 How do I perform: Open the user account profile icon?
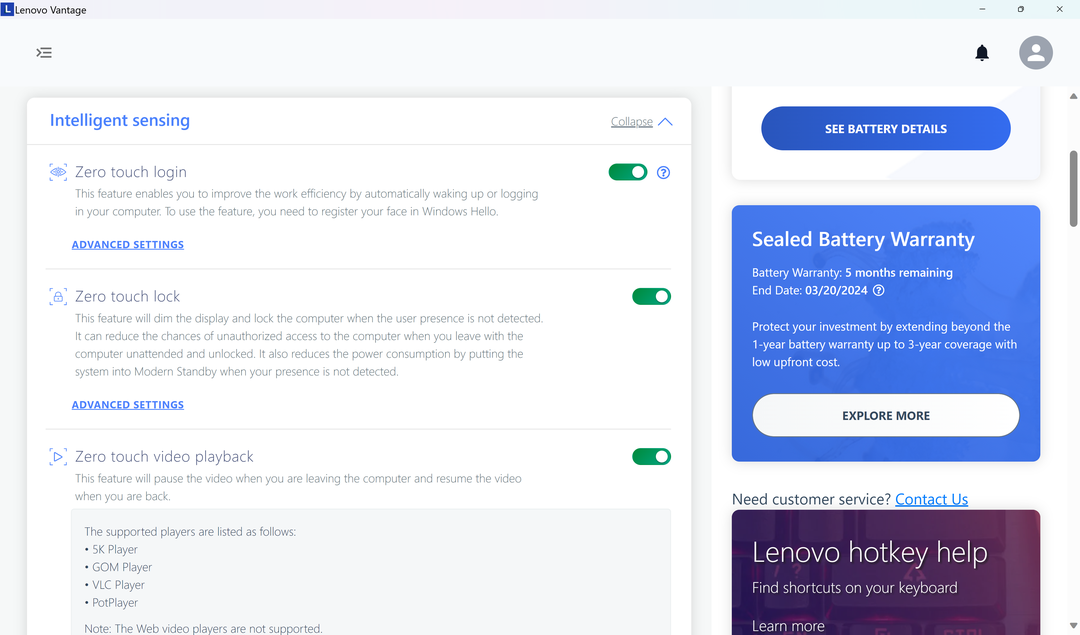(x=1036, y=53)
